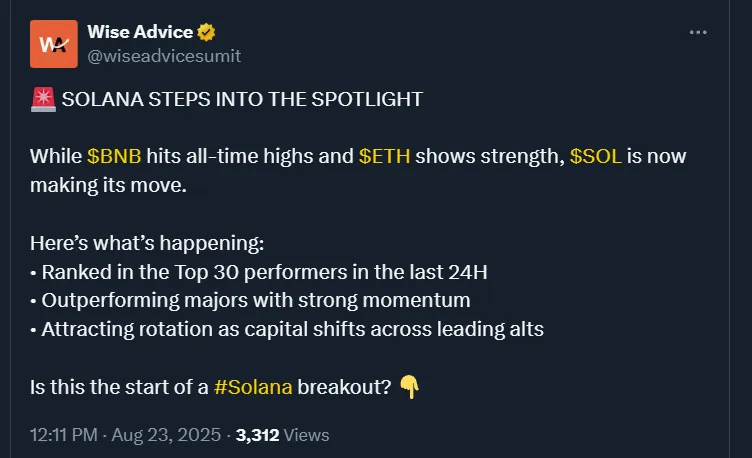Open the Wise Advice profile avatar
The height and width of the screenshot is (458, 752).
54,44
